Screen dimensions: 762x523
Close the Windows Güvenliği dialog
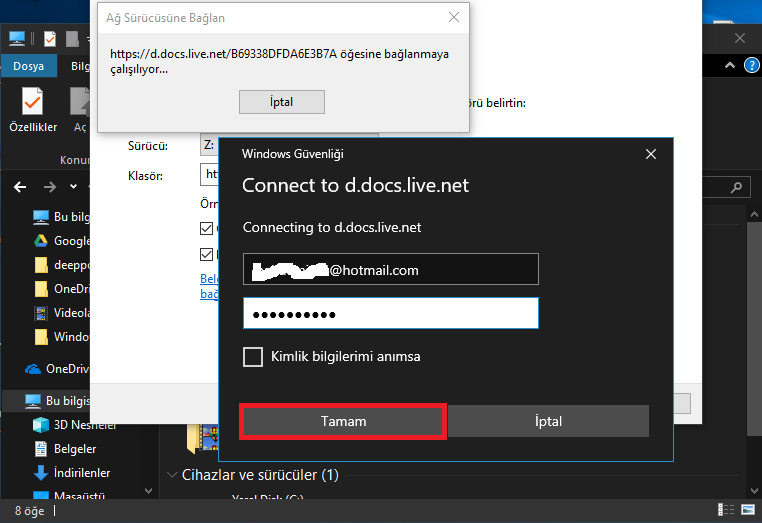(651, 154)
